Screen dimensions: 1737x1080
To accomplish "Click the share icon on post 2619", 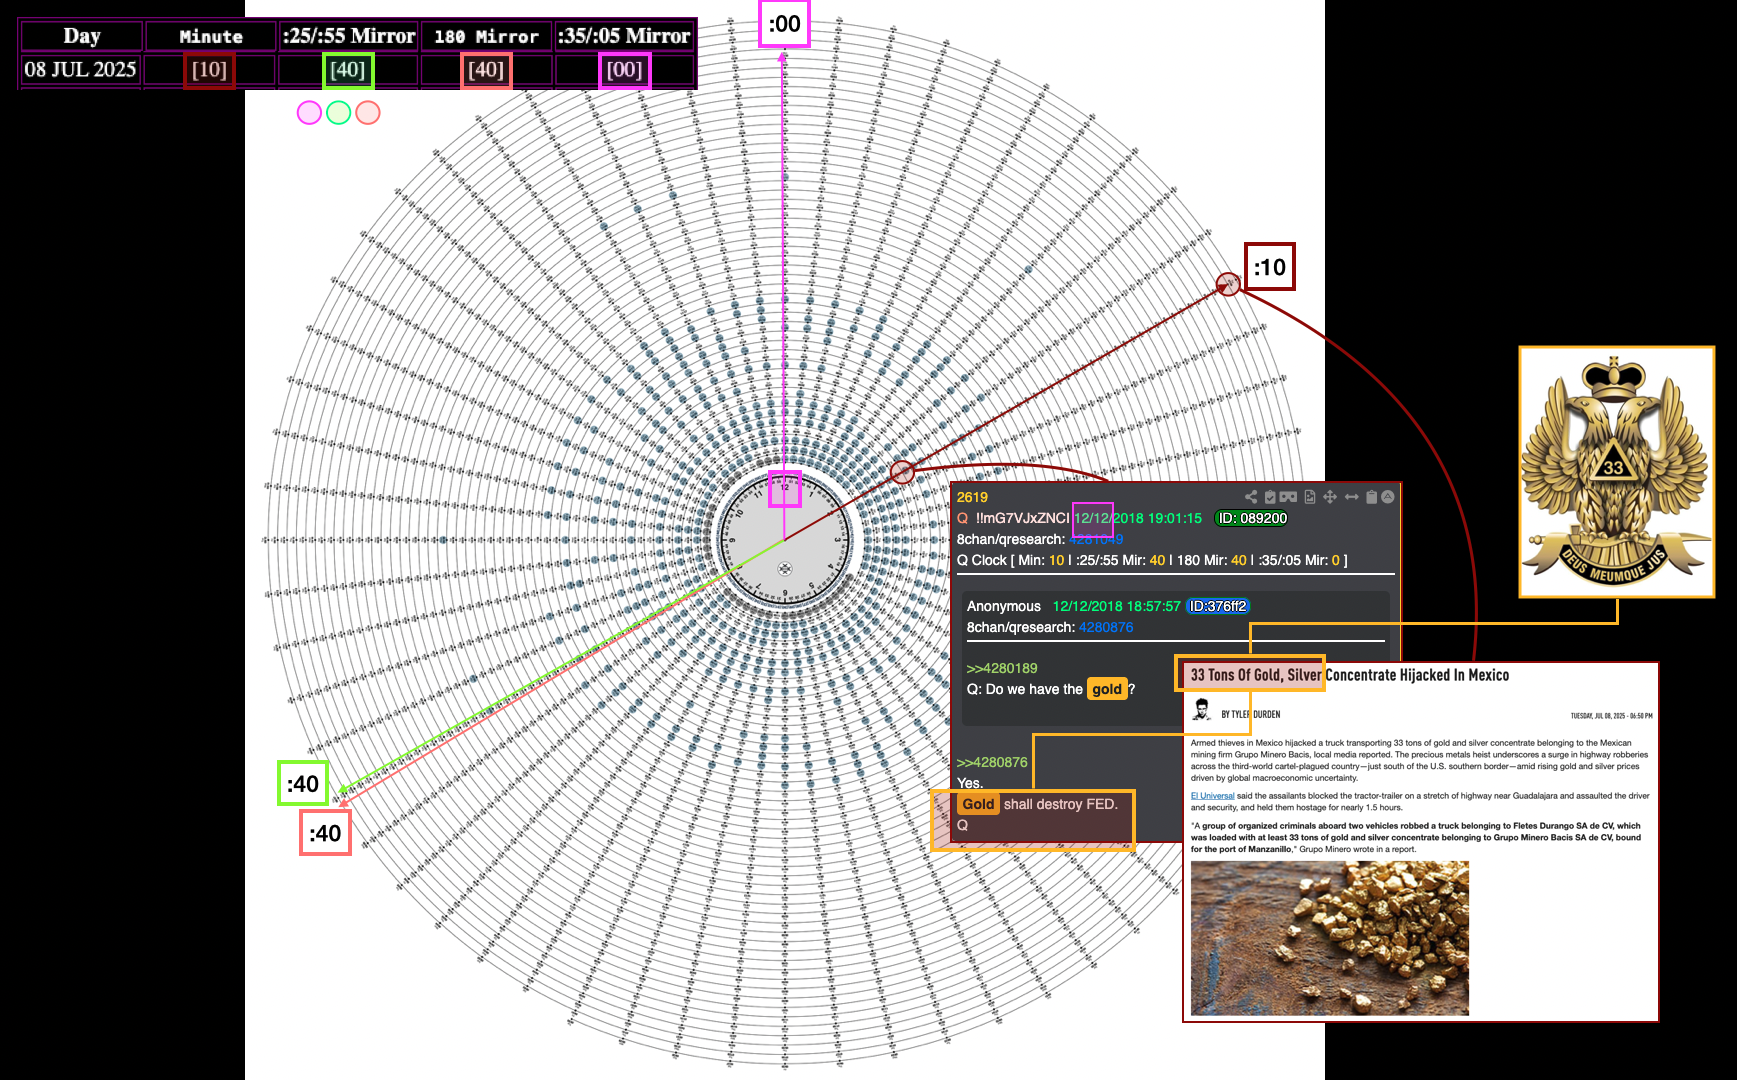I will (1250, 497).
